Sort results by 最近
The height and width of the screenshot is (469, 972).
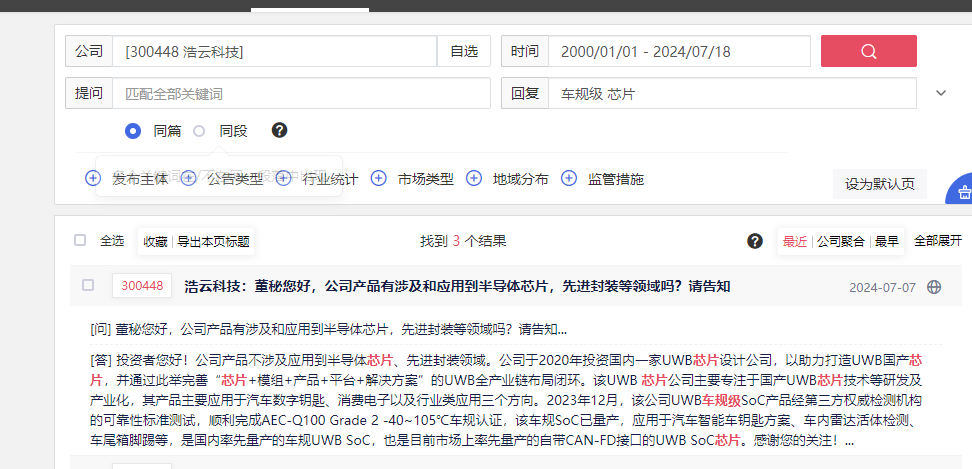(x=794, y=241)
